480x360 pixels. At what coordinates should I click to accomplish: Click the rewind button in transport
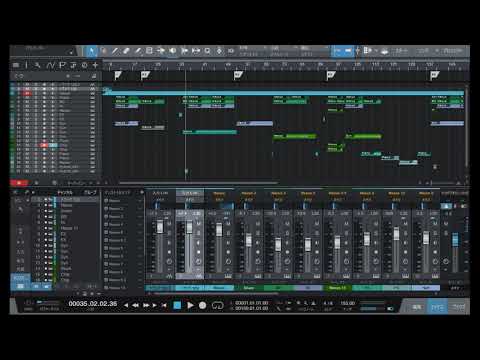click(135, 305)
